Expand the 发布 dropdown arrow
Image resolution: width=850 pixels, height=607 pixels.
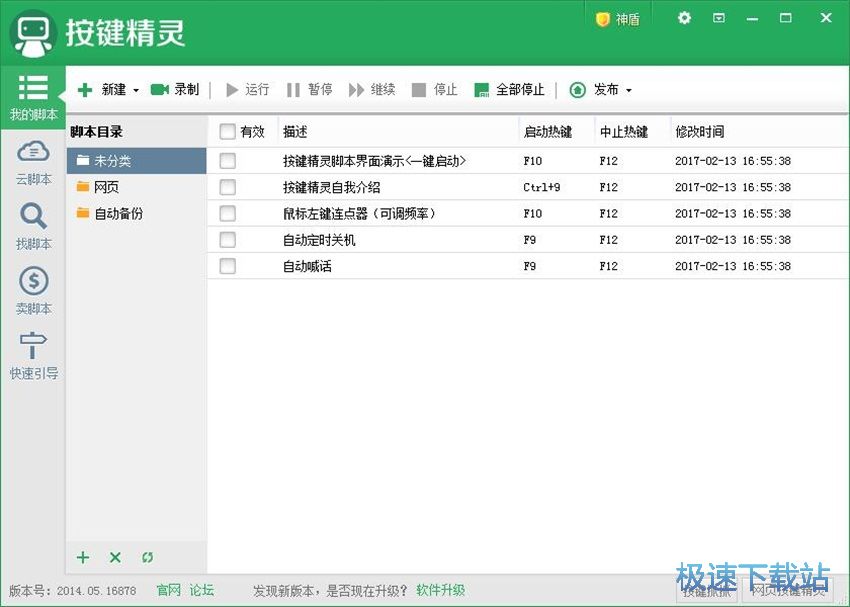629,90
